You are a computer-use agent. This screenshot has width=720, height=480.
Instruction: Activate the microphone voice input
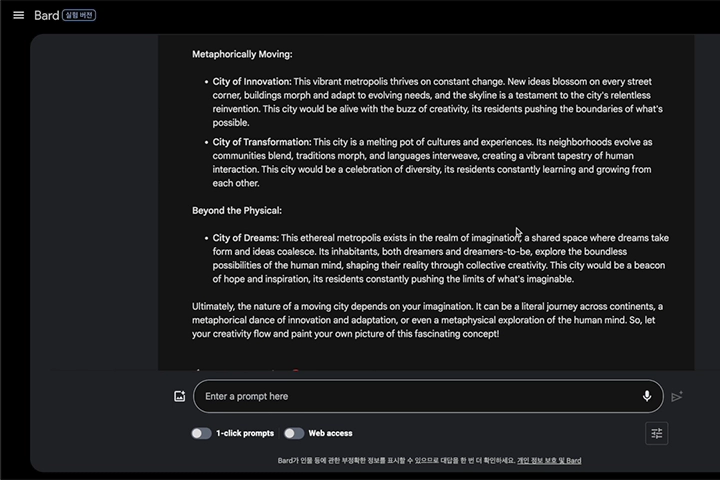(x=647, y=396)
